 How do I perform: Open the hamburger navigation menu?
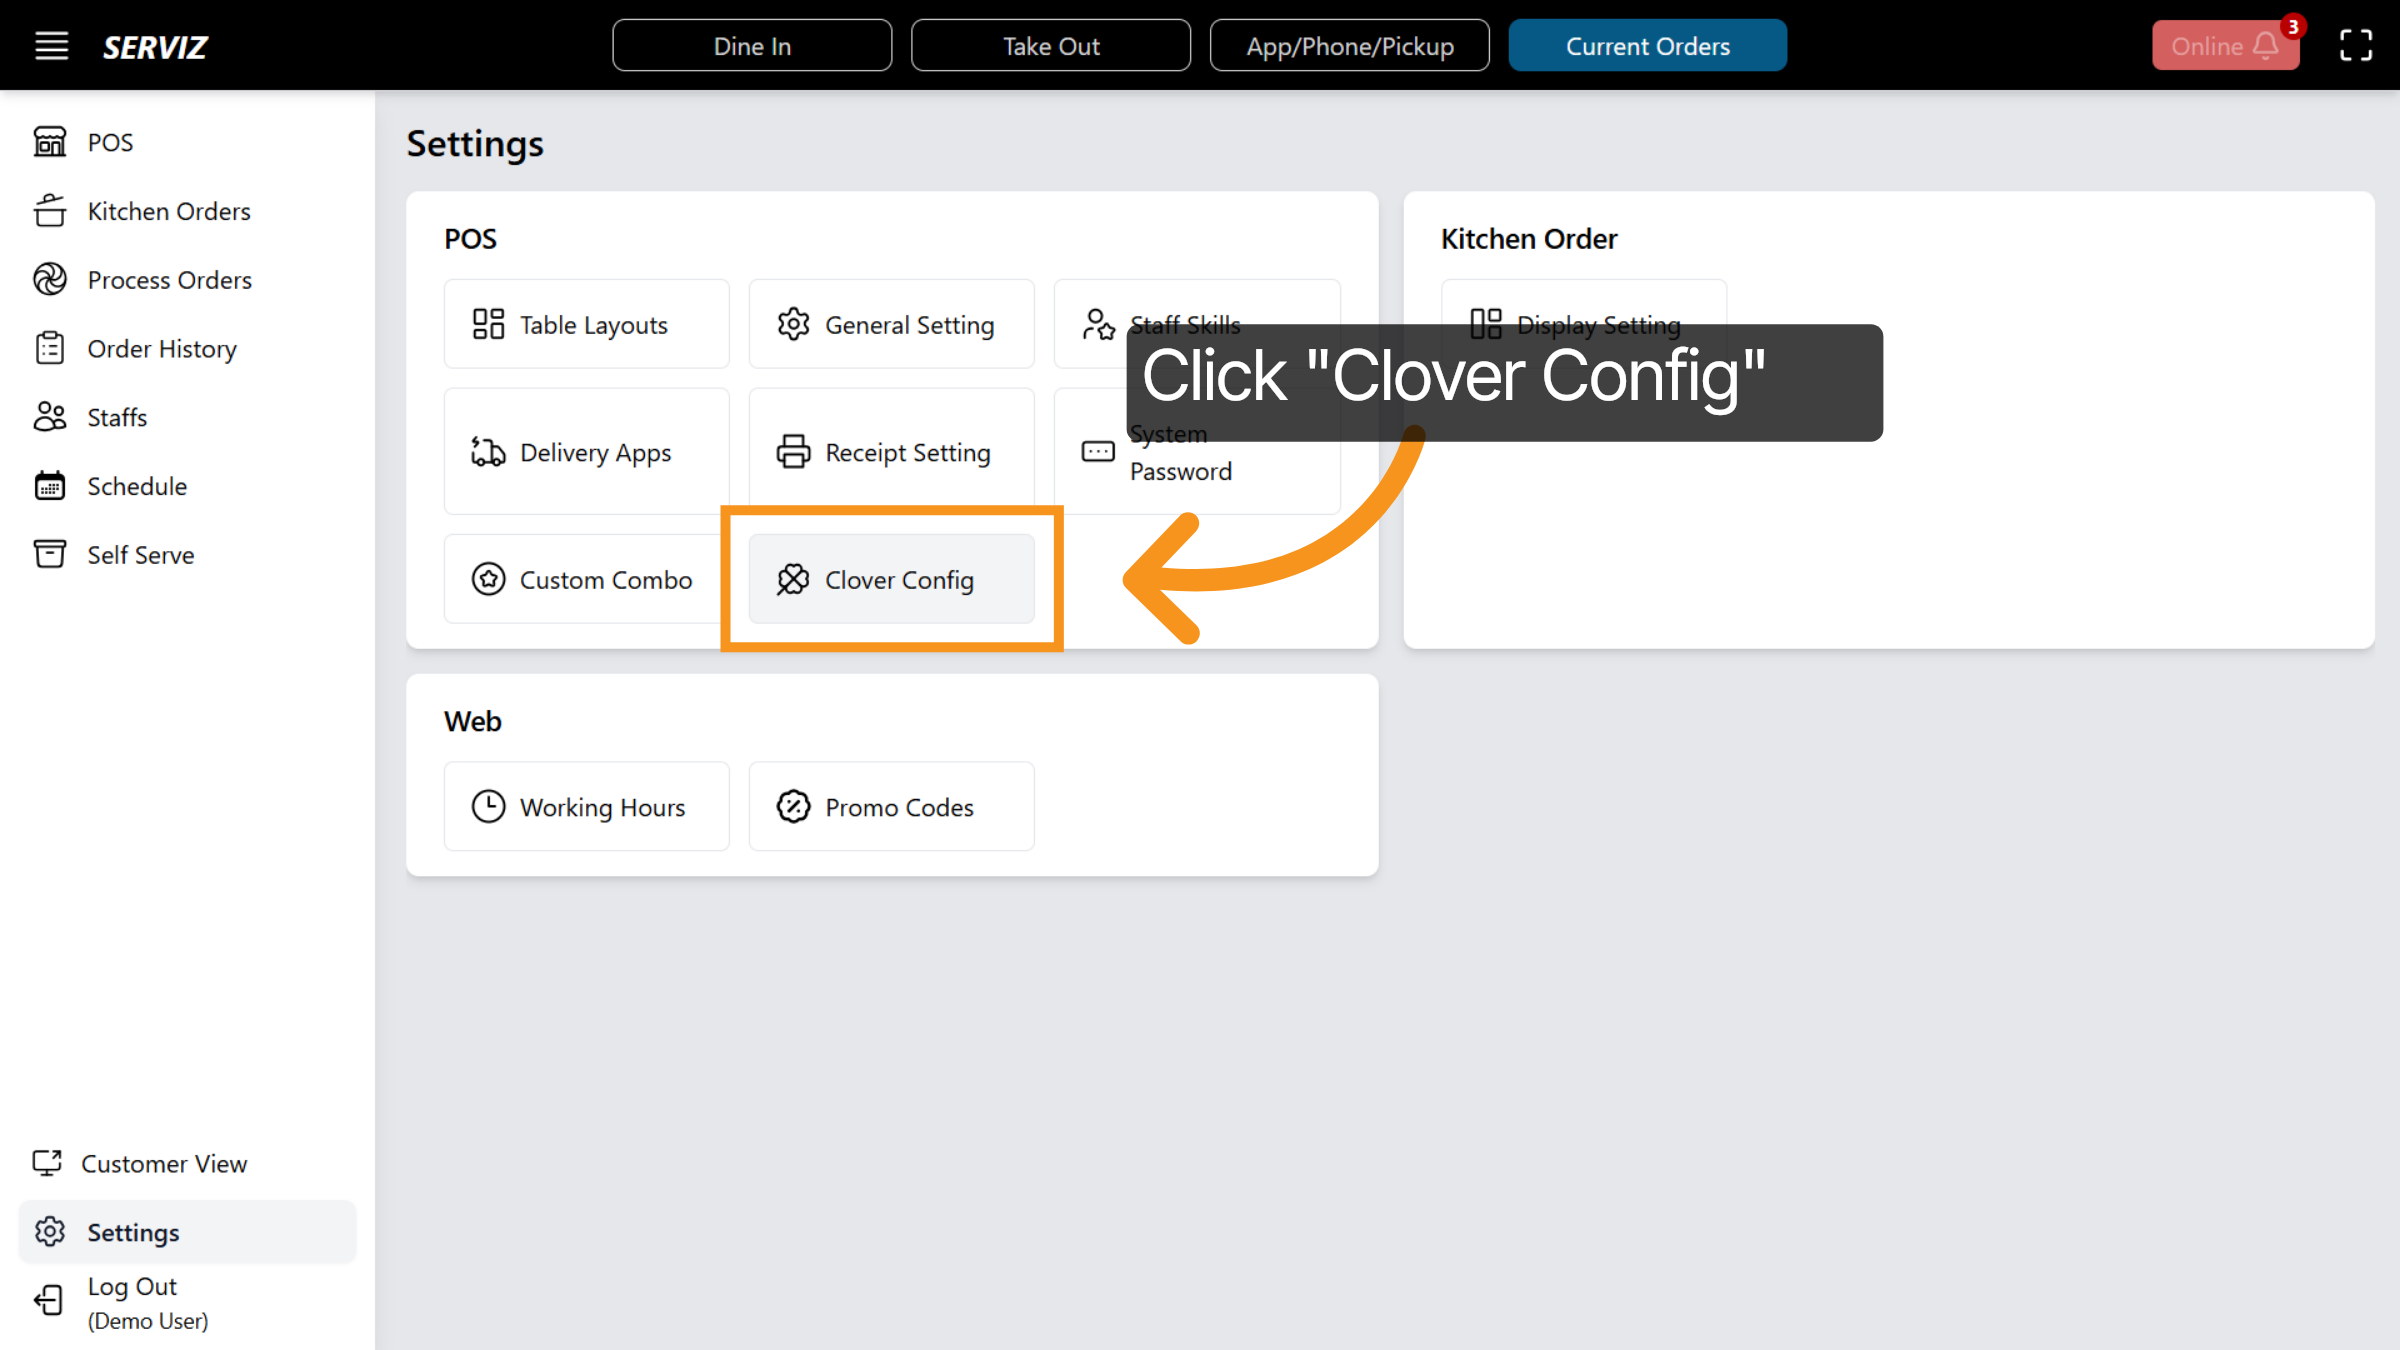(51, 45)
